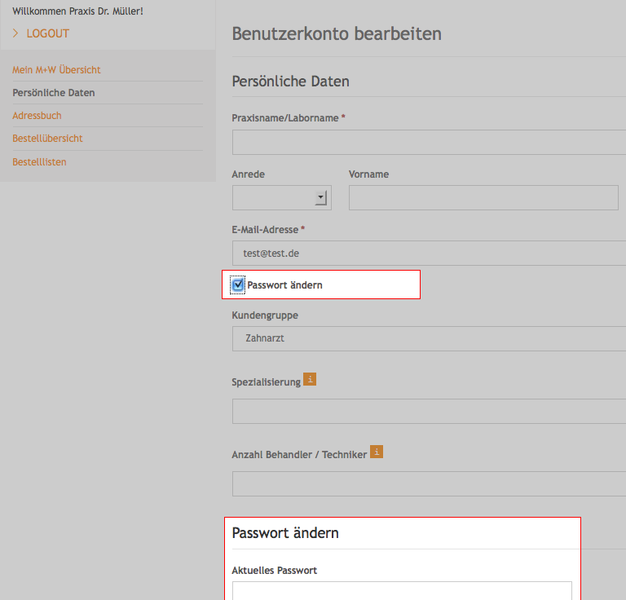Viewport: 626px width, 600px height.
Task: Click the Passwort ändern checkbox label text
Action: (x=285, y=285)
